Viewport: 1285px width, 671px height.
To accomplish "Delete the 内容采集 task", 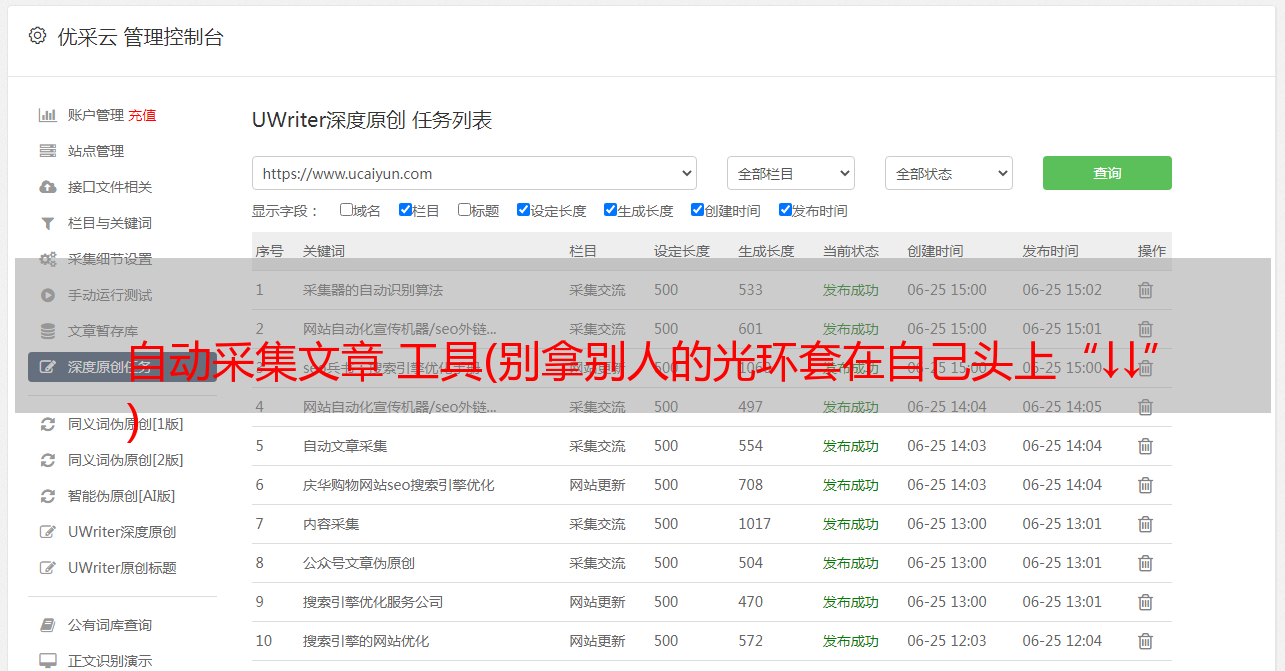I will [x=1146, y=524].
